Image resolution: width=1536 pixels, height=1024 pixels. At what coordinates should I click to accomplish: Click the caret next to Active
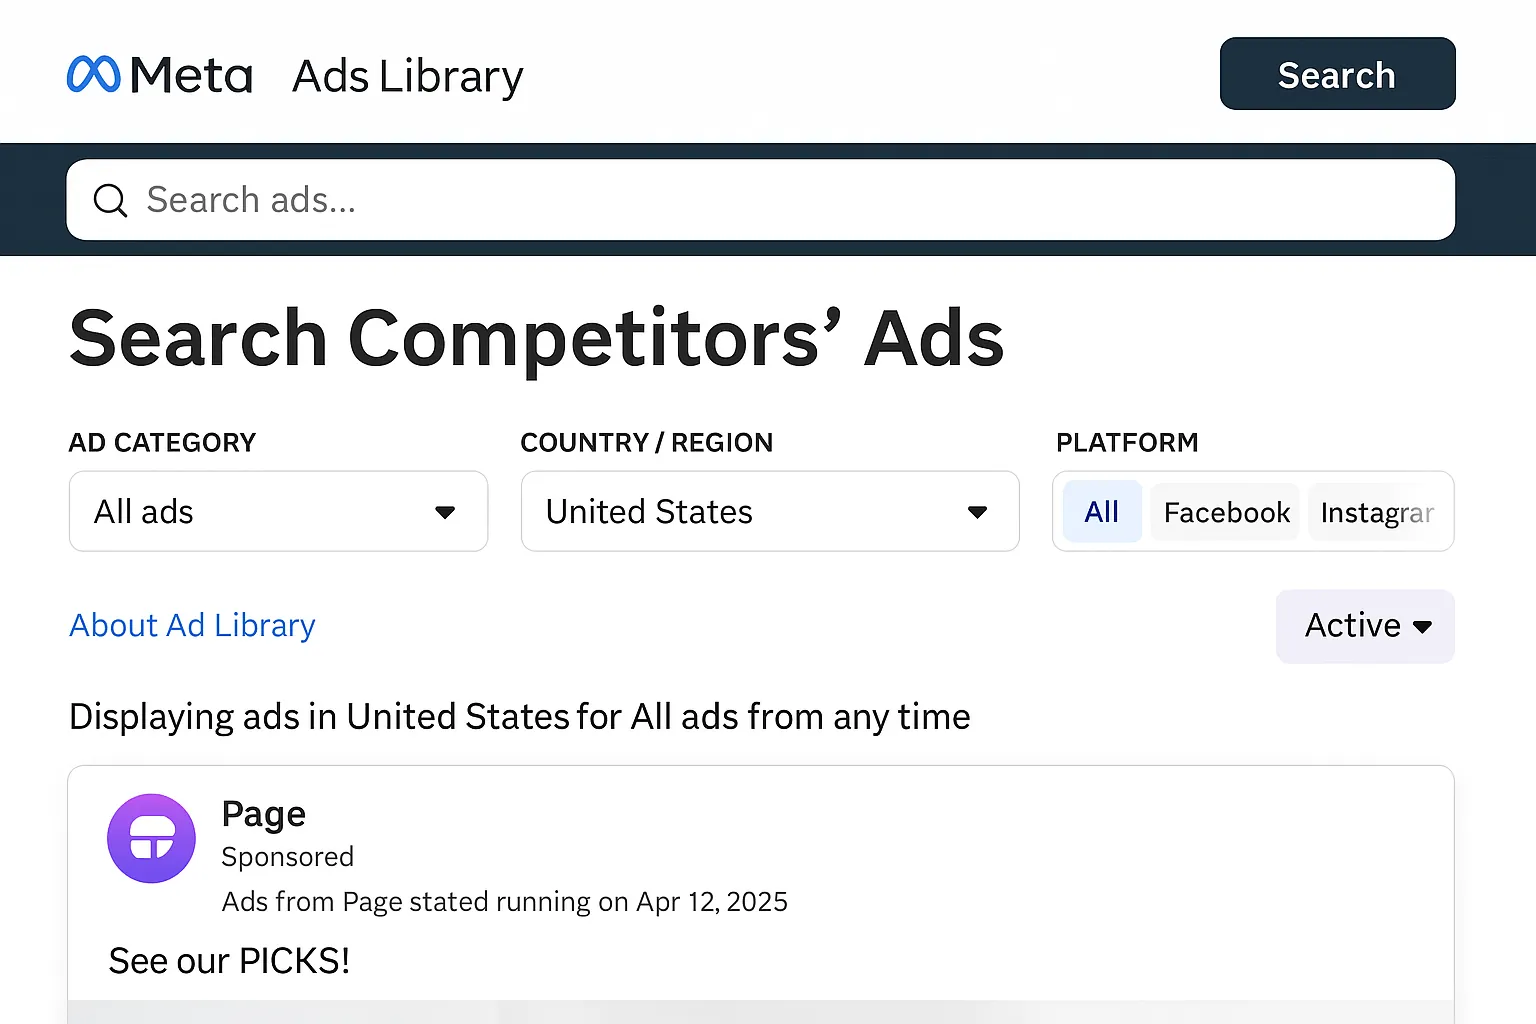click(1422, 627)
